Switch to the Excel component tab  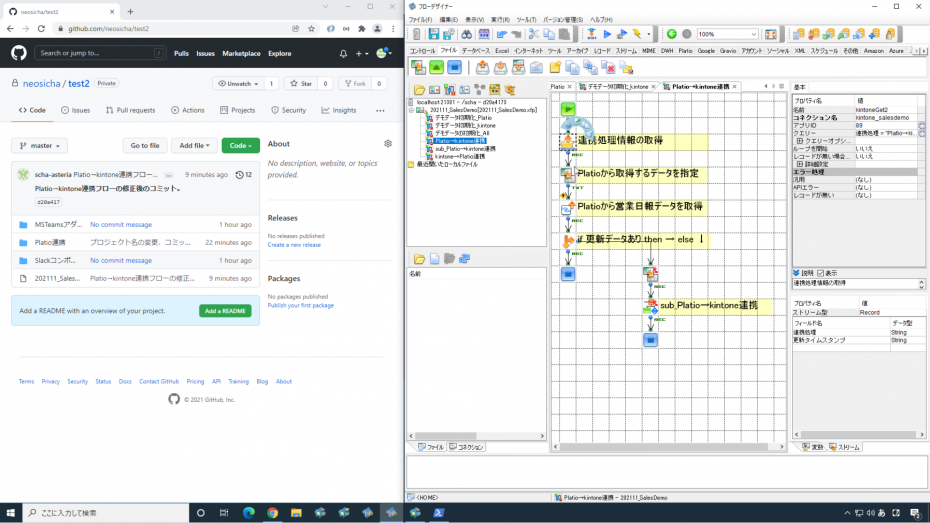[502, 51]
